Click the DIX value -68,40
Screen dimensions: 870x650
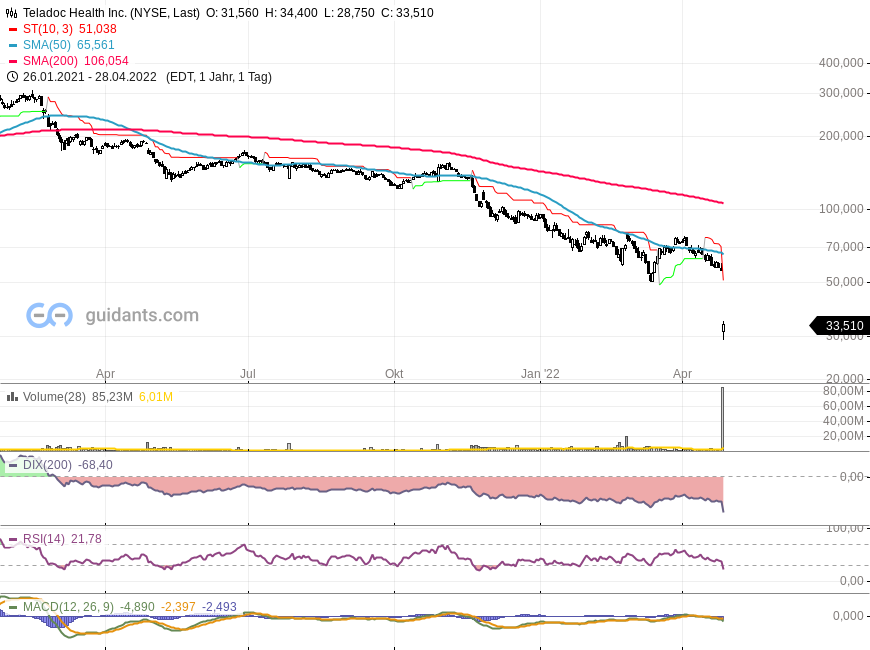(95, 465)
